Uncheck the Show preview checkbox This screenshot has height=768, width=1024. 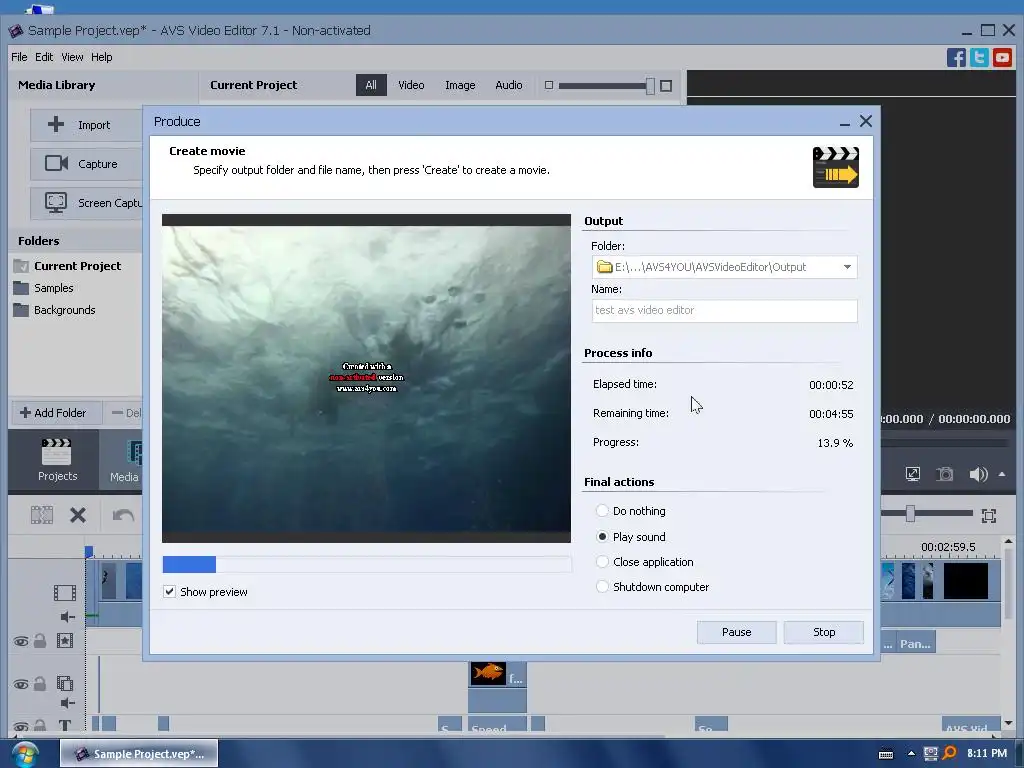point(170,592)
